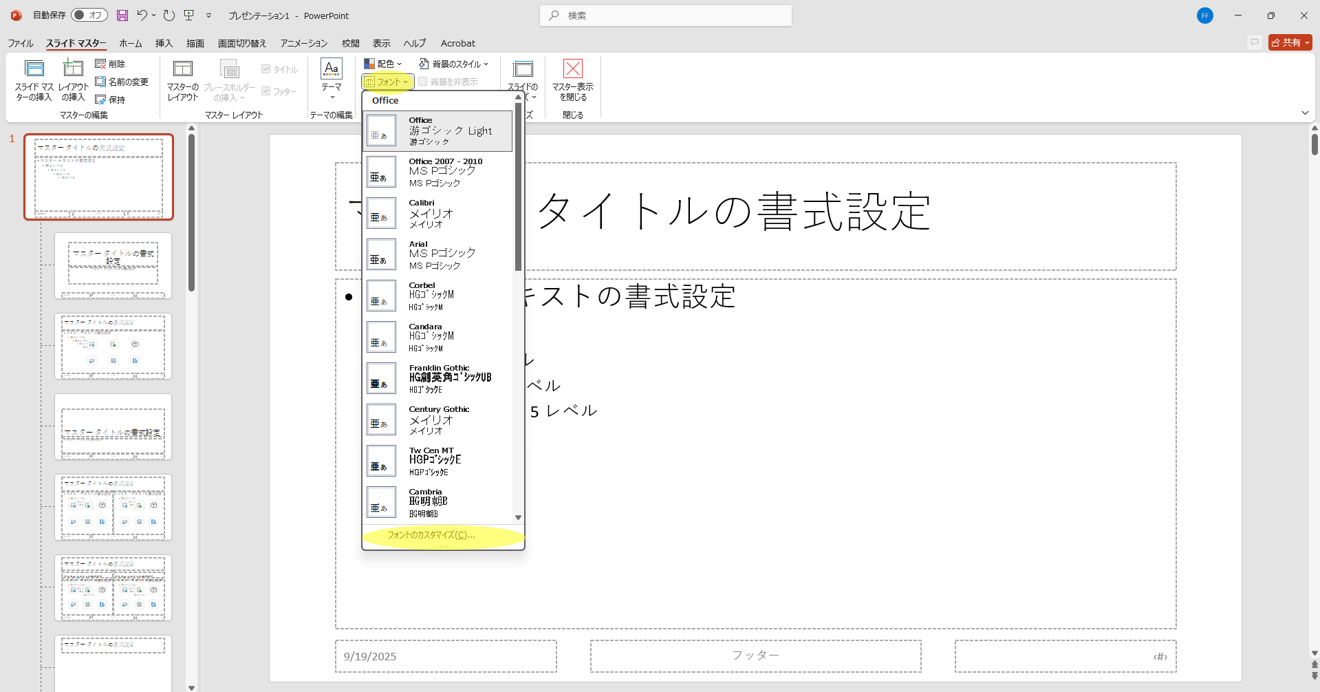This screenshot has width=1320, height=692.
Task: Click フォントのカスタマイズ at list bottom
Action: pyautogui.click(x=431, y=536)
